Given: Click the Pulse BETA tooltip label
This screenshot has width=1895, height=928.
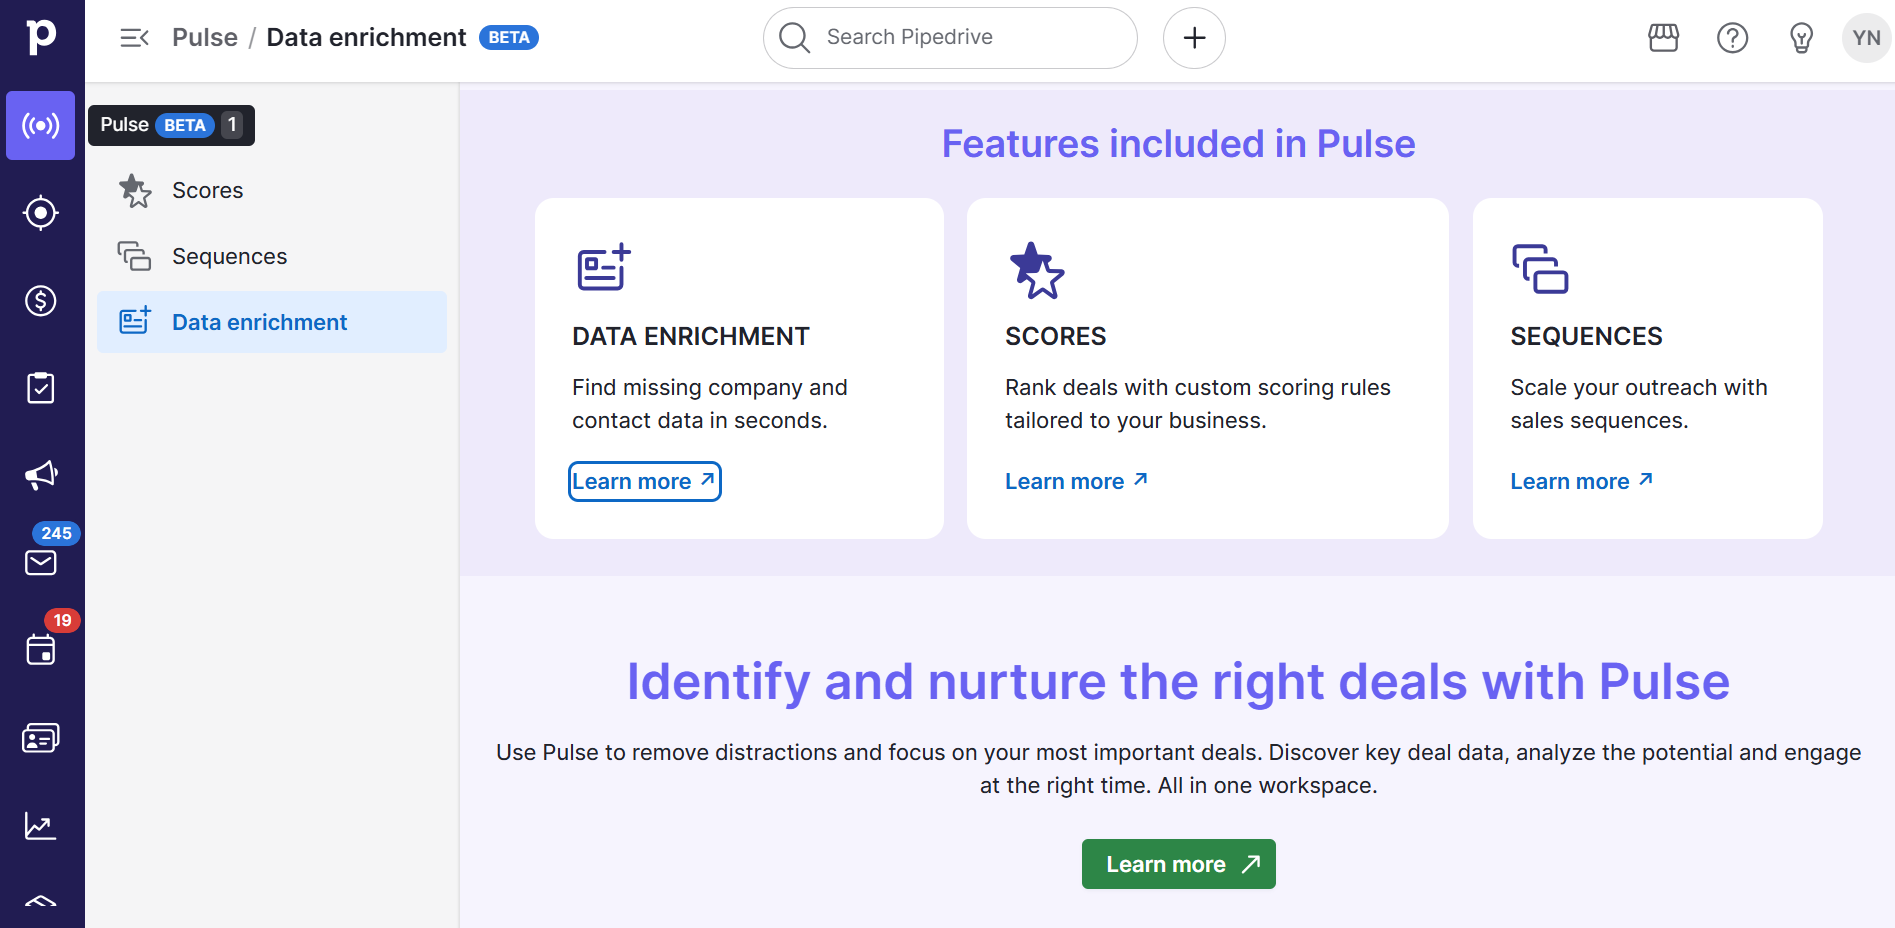Looking at the screenshot, I should click(171, 125).
